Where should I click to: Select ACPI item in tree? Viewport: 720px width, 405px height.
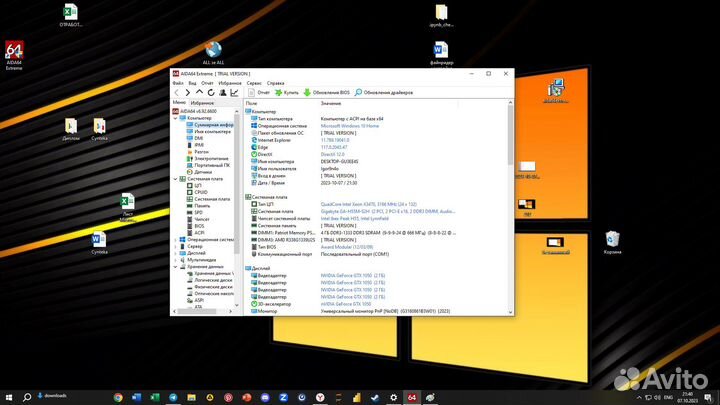coord(195,233)
